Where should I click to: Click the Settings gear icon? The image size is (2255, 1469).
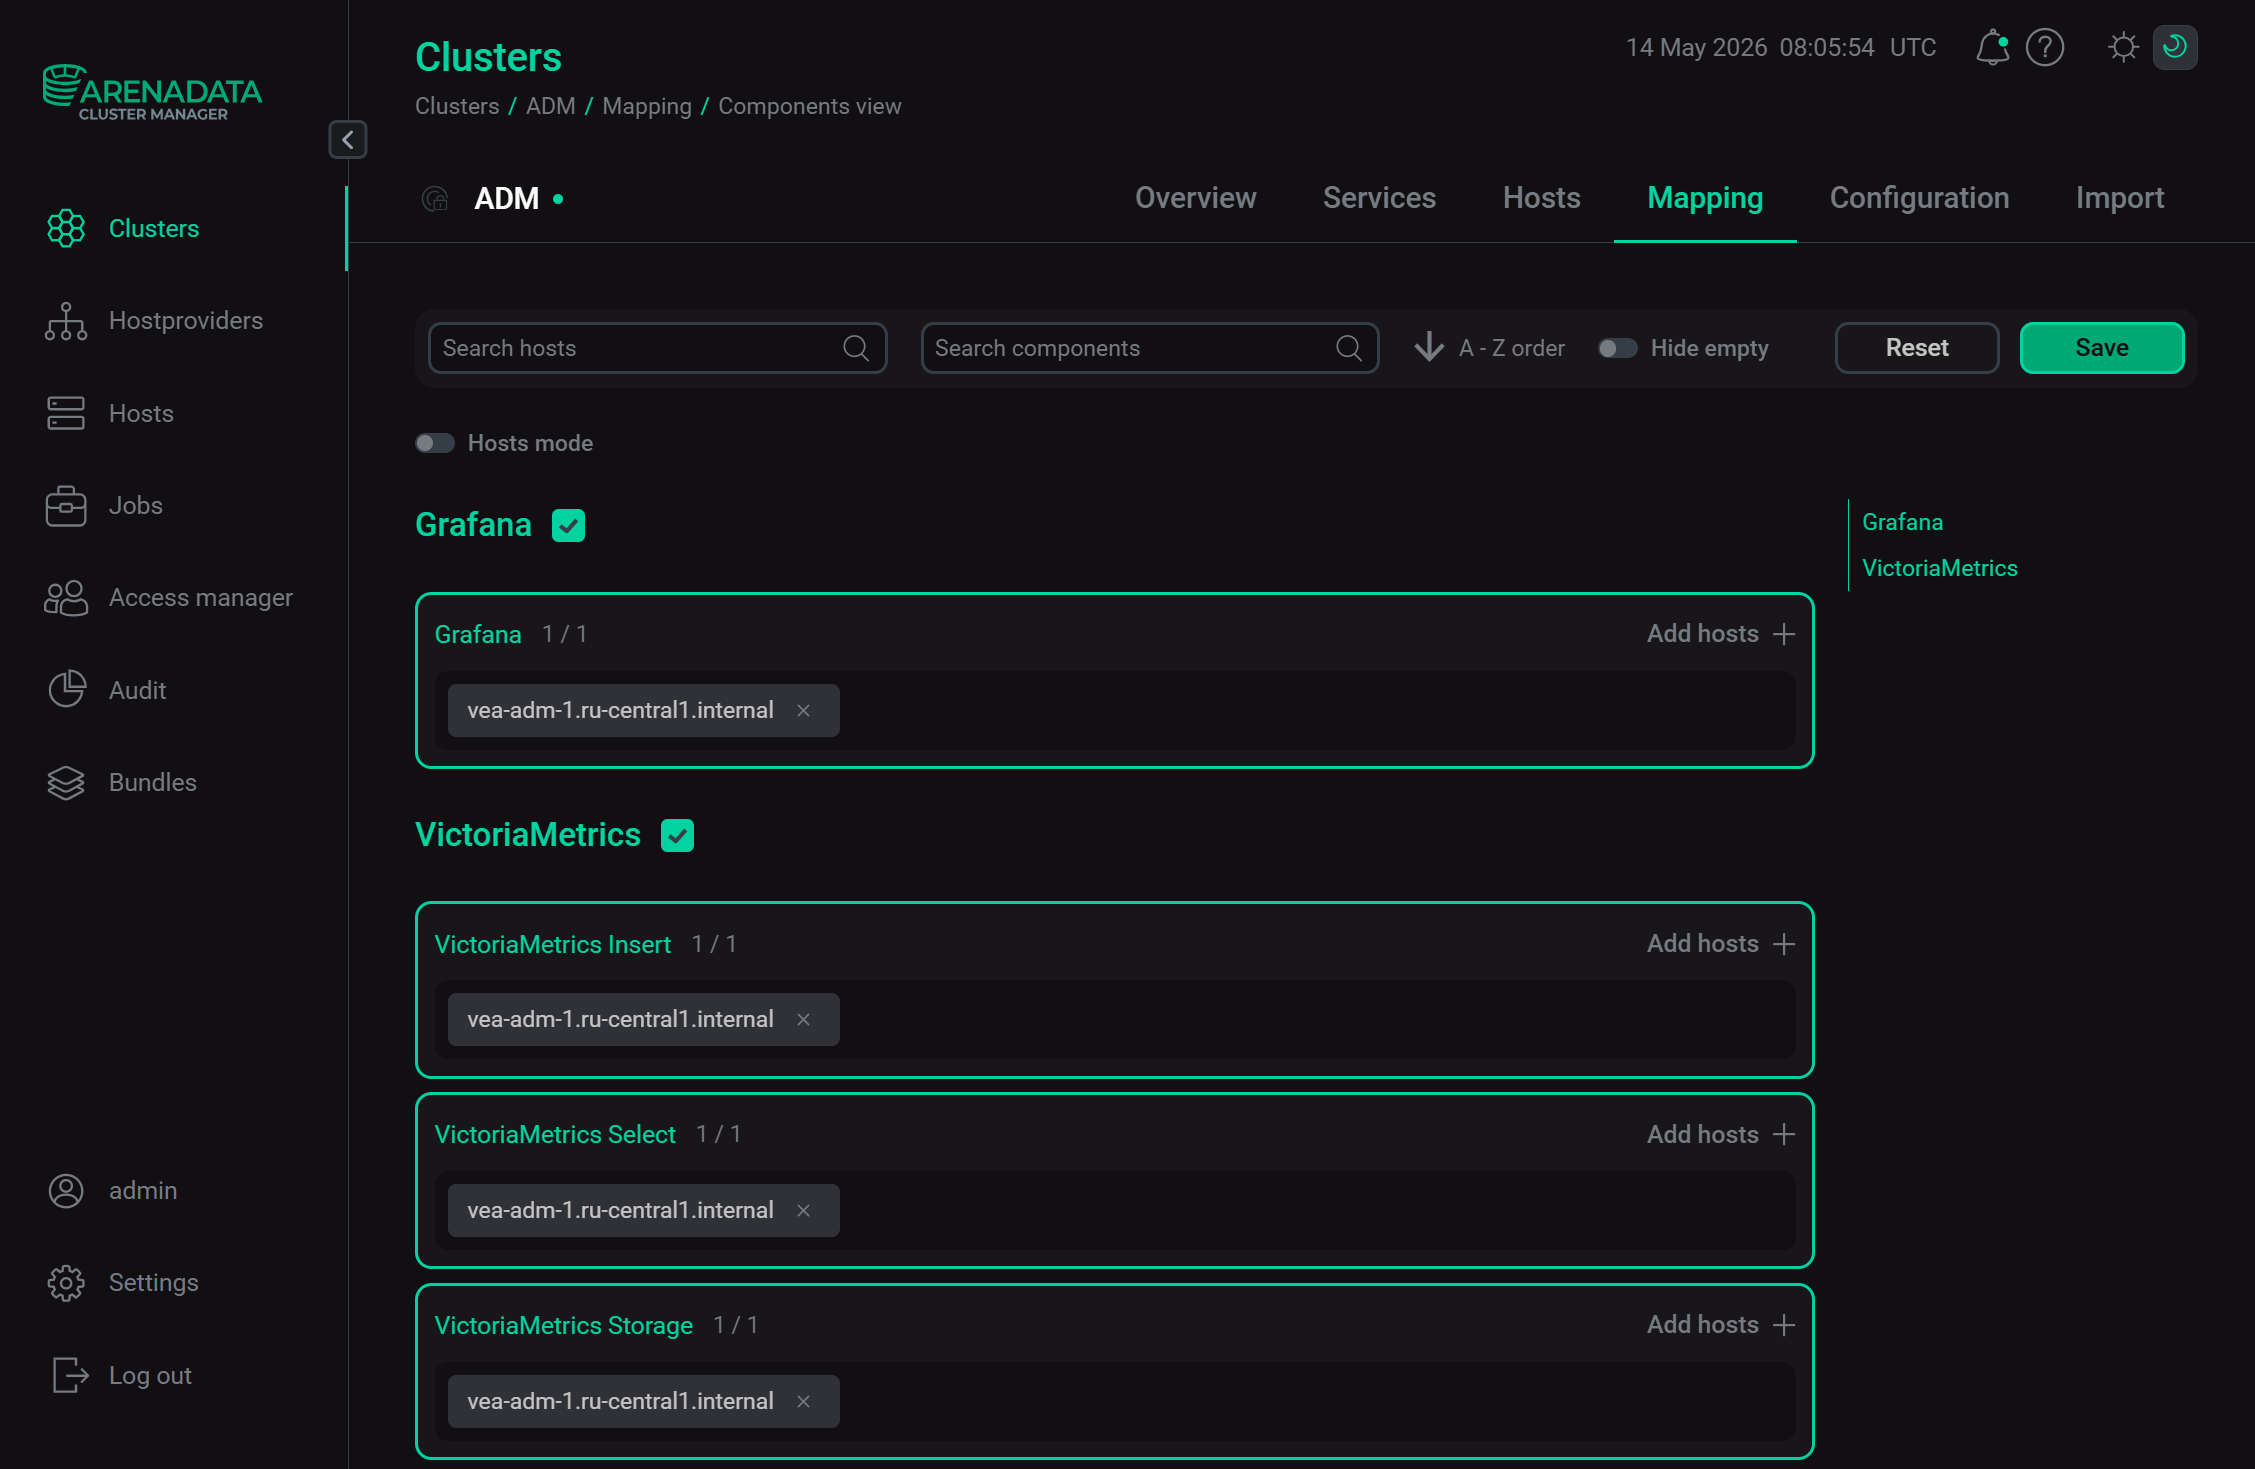click(66, 1283)
